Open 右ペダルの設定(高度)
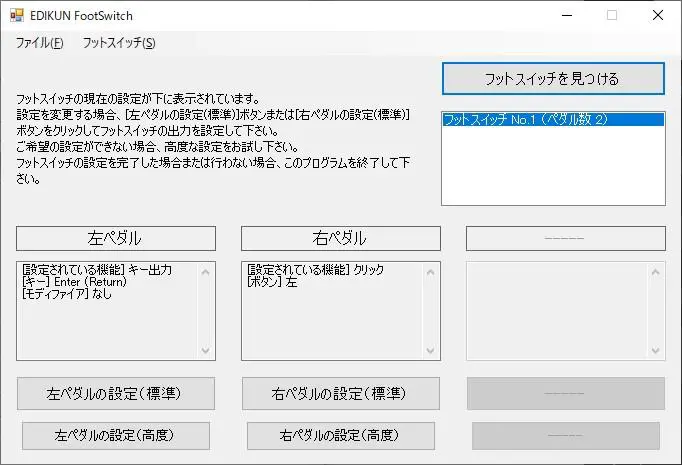Image resolution: width=682 pixels, height=465 pixels. coord(341,435)
